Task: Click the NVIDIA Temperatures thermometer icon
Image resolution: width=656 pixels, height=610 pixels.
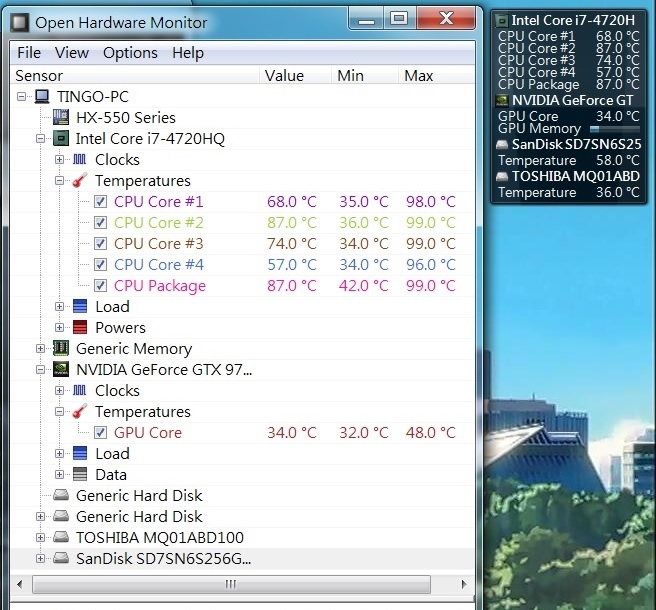Action: 79,411
